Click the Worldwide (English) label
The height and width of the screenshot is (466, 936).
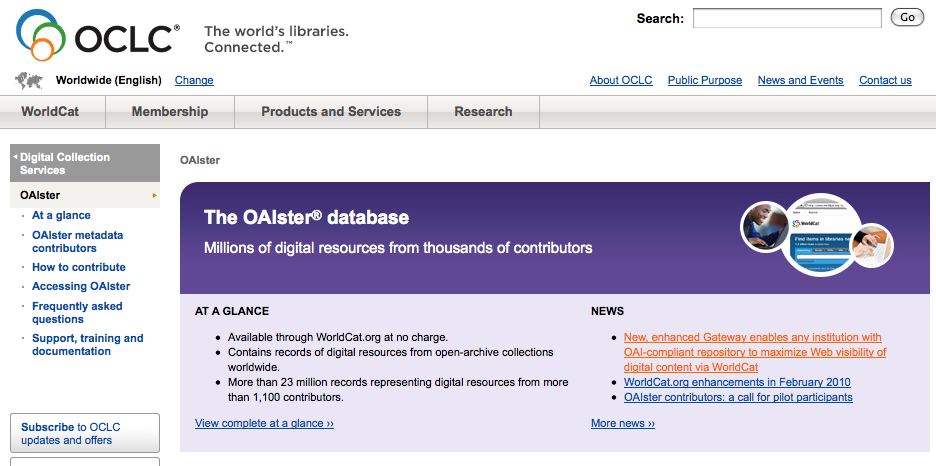point(109,80)
